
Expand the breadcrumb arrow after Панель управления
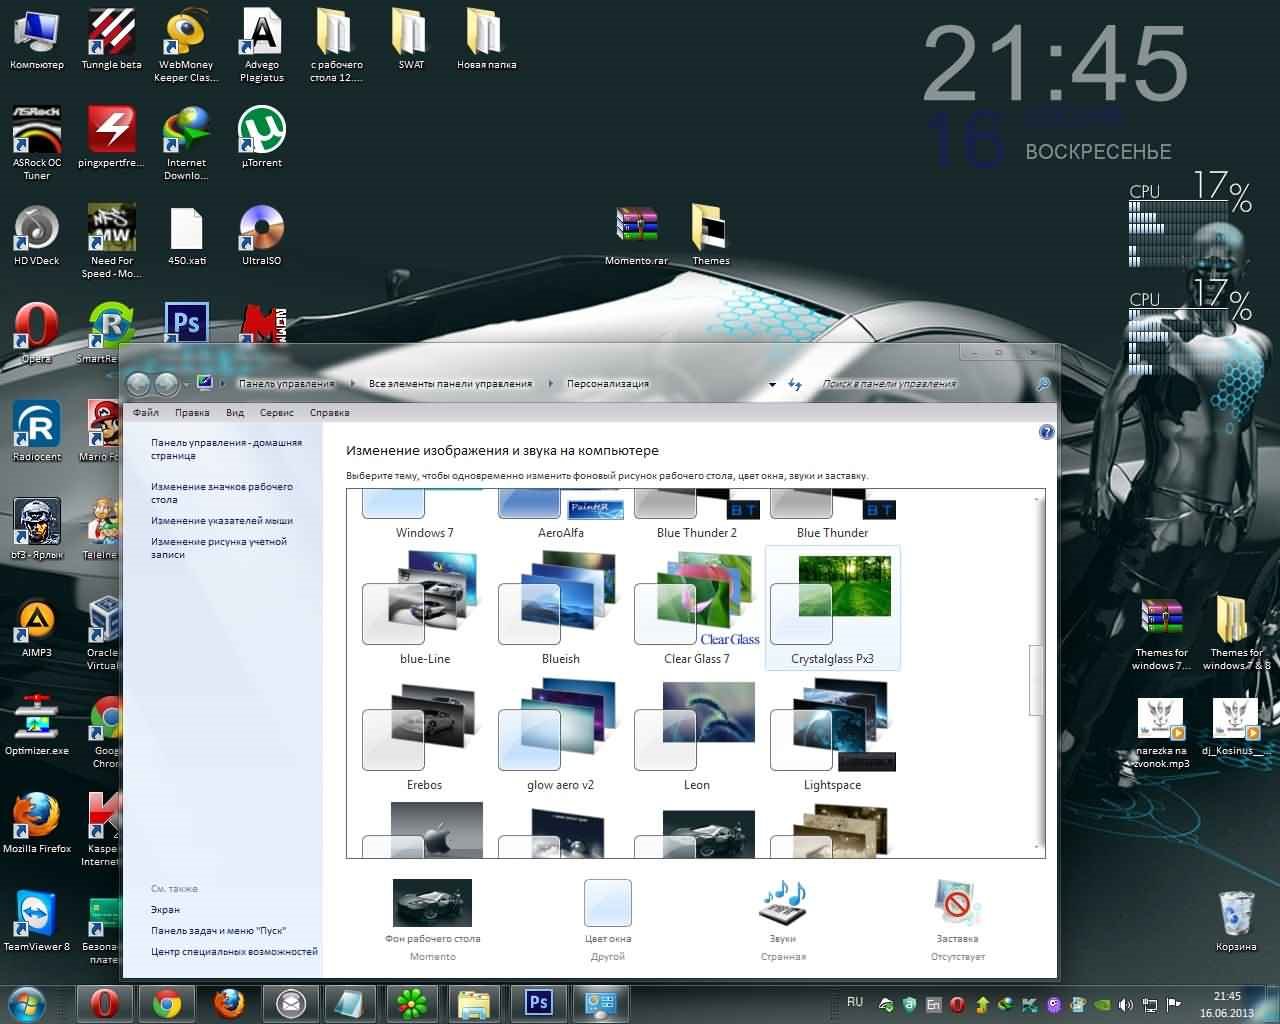tap(357, 384)
